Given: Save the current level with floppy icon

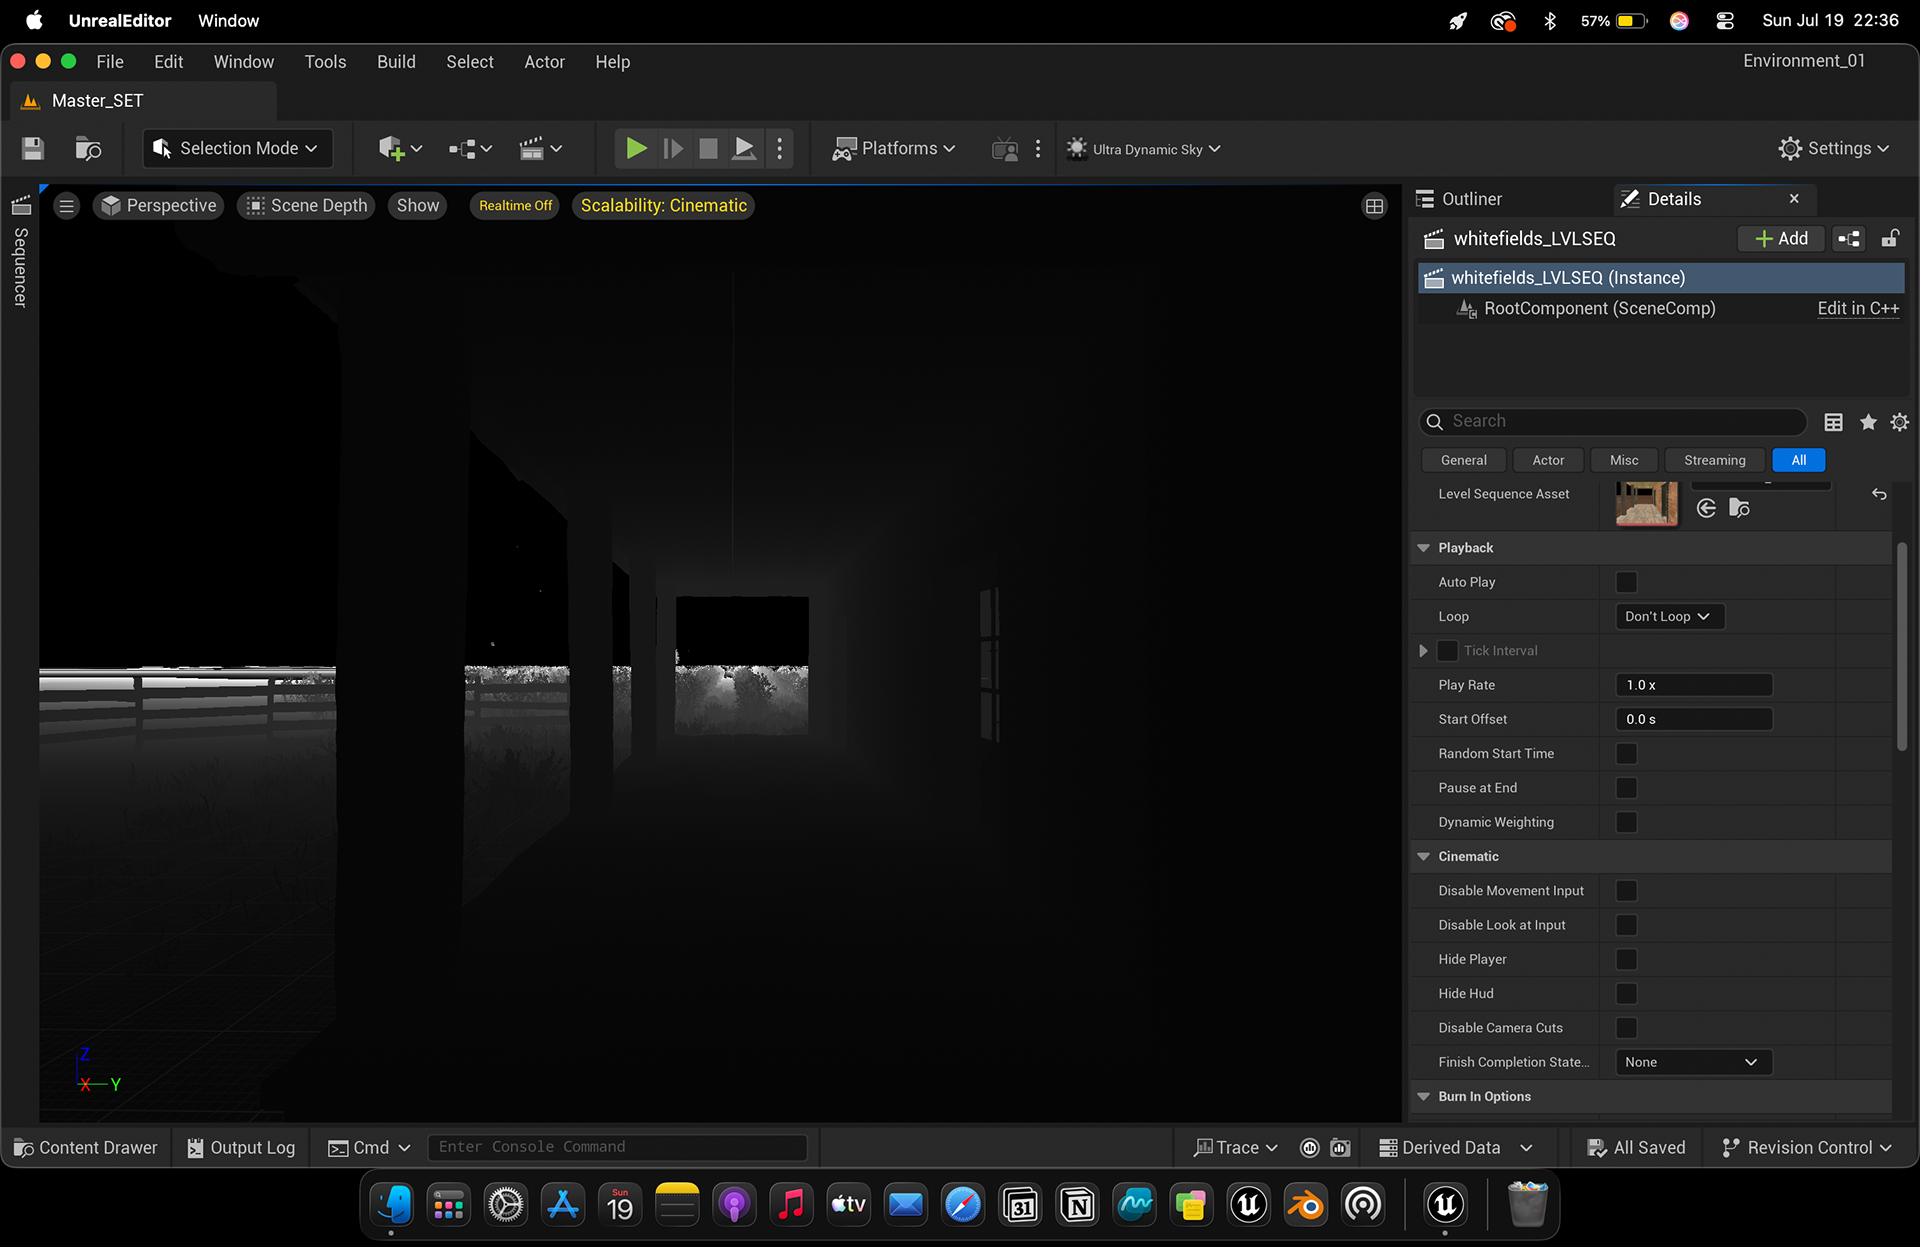Looking at the screenshot, I should (33, 149).
